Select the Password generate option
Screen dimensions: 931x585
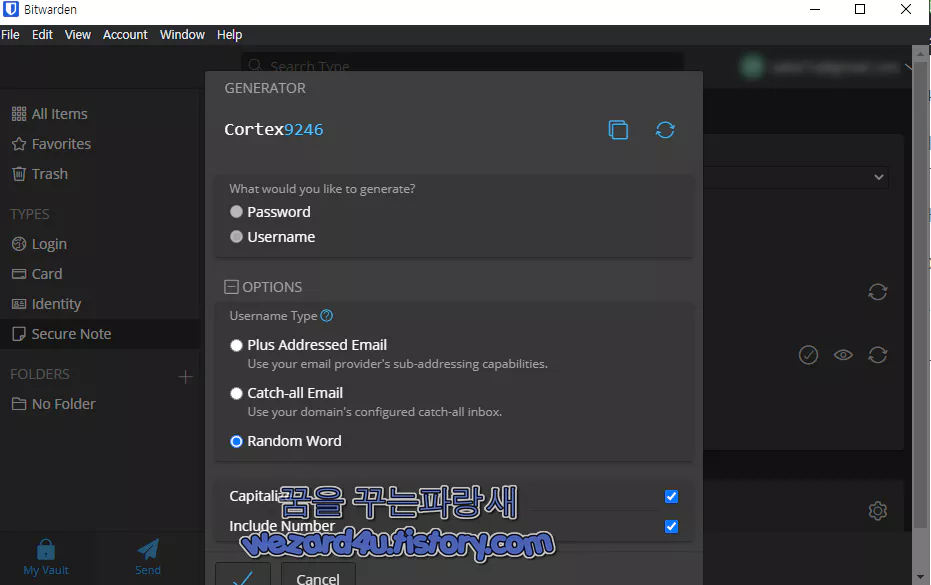236,211
